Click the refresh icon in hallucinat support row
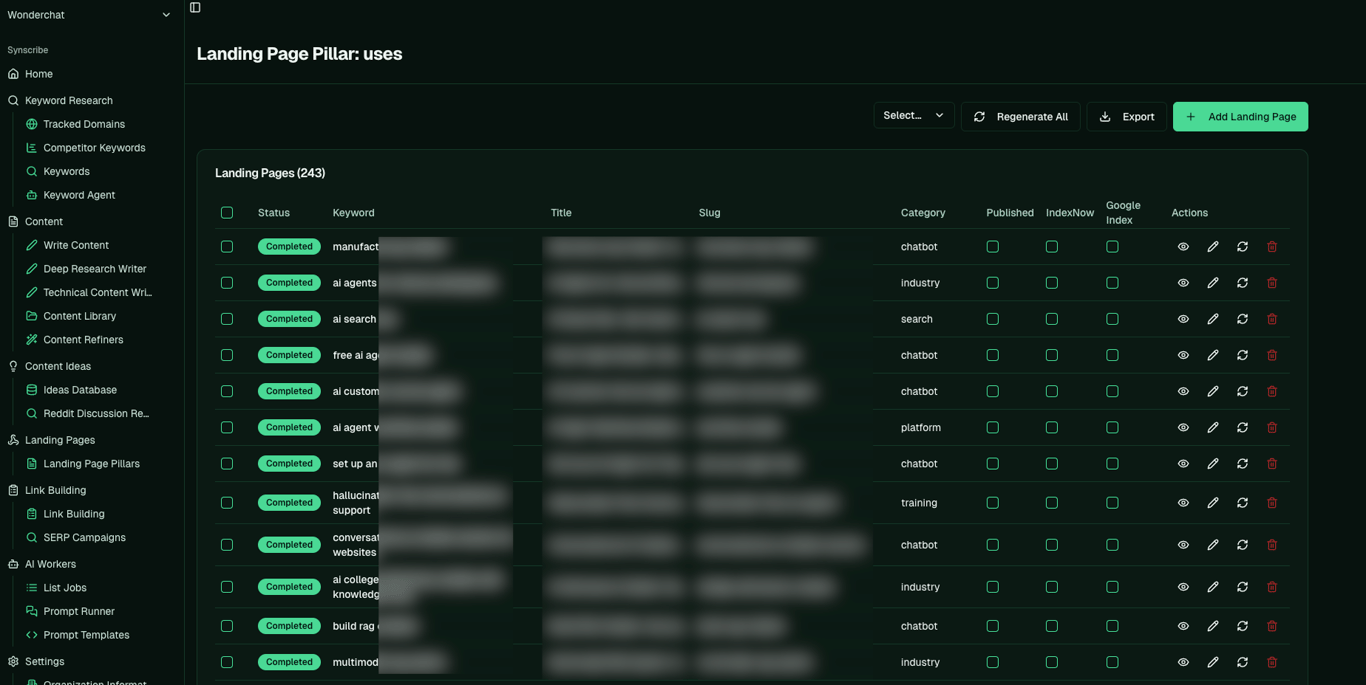The image size is (1366, 685). pyautogui.click(x=1242, y=503)
